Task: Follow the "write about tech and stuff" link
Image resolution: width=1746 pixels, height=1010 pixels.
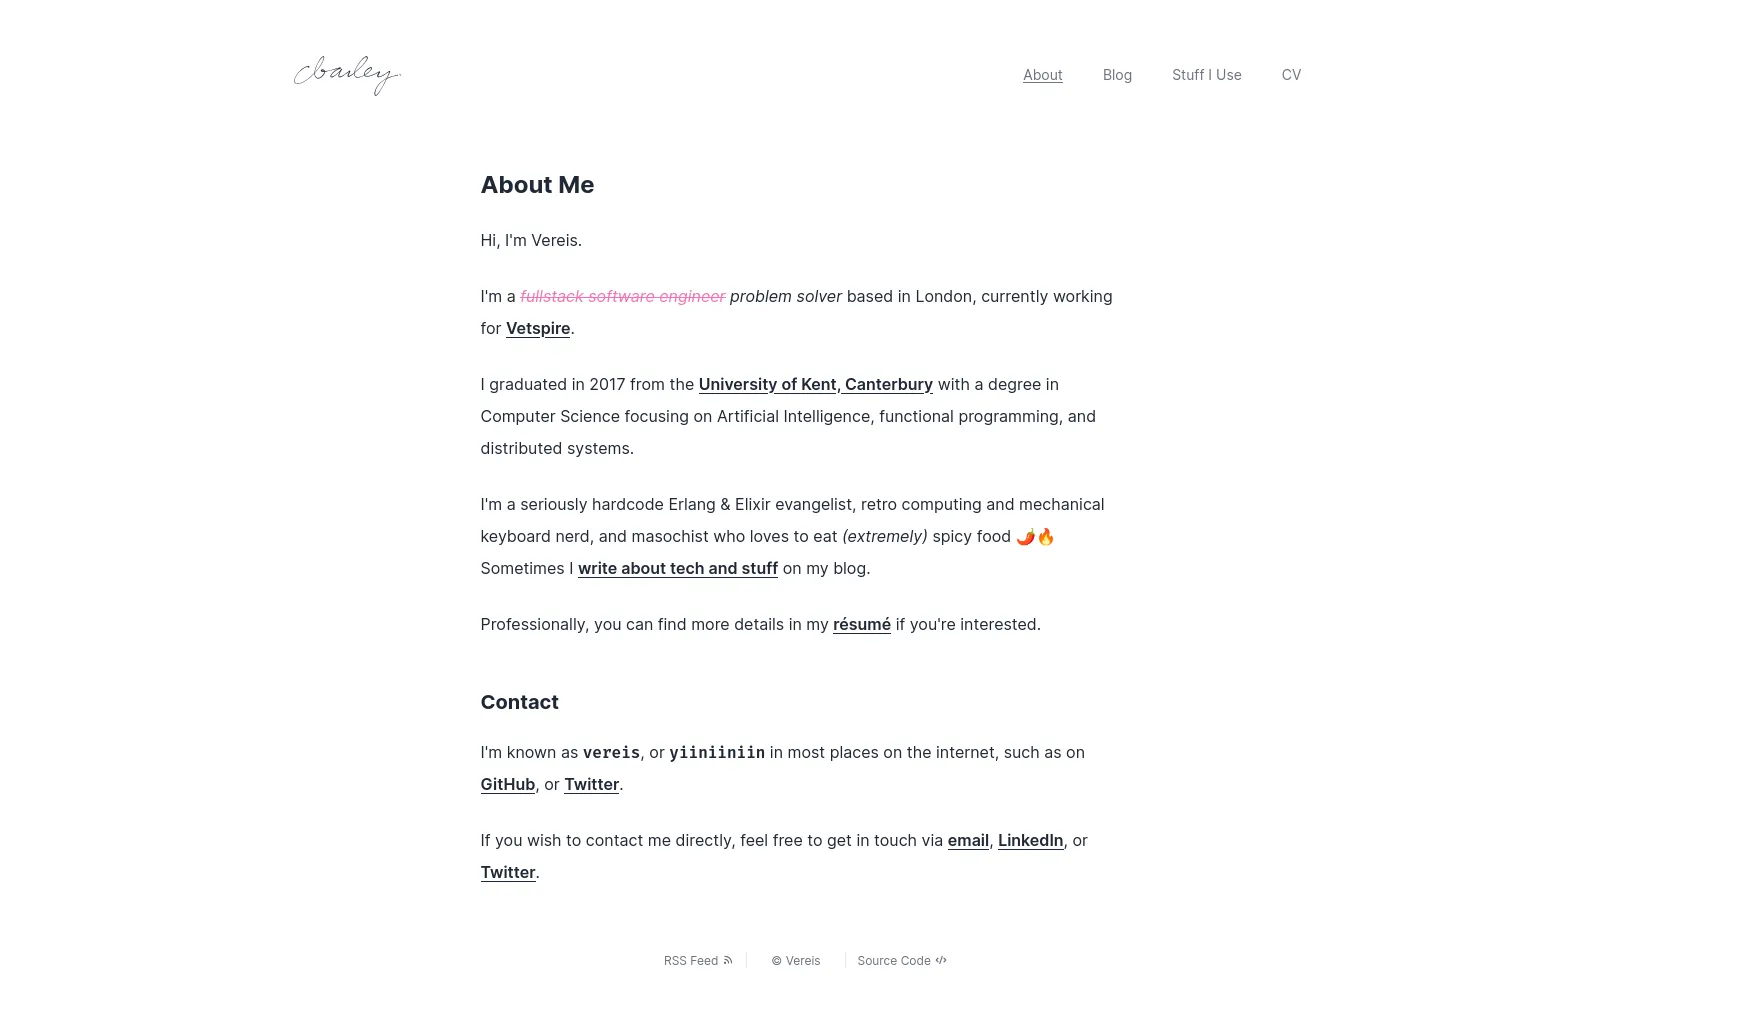Action: click(x=678, y=568)
